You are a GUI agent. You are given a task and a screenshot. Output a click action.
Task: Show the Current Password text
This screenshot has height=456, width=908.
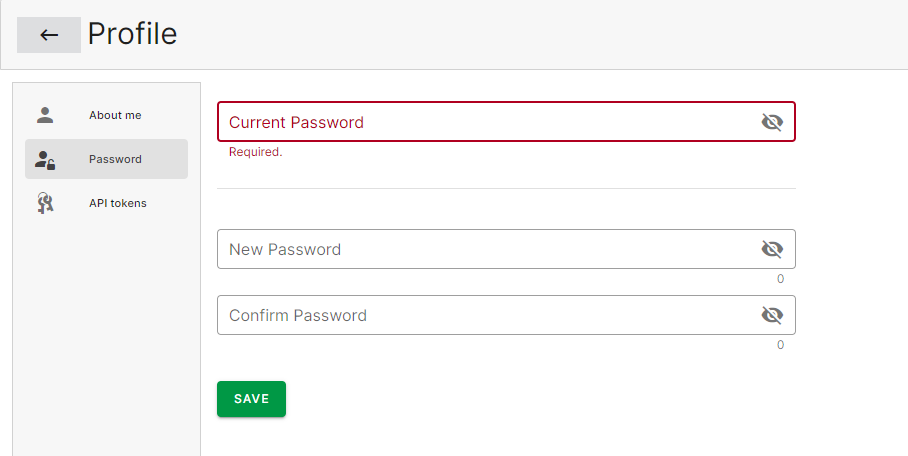[771, 122]
